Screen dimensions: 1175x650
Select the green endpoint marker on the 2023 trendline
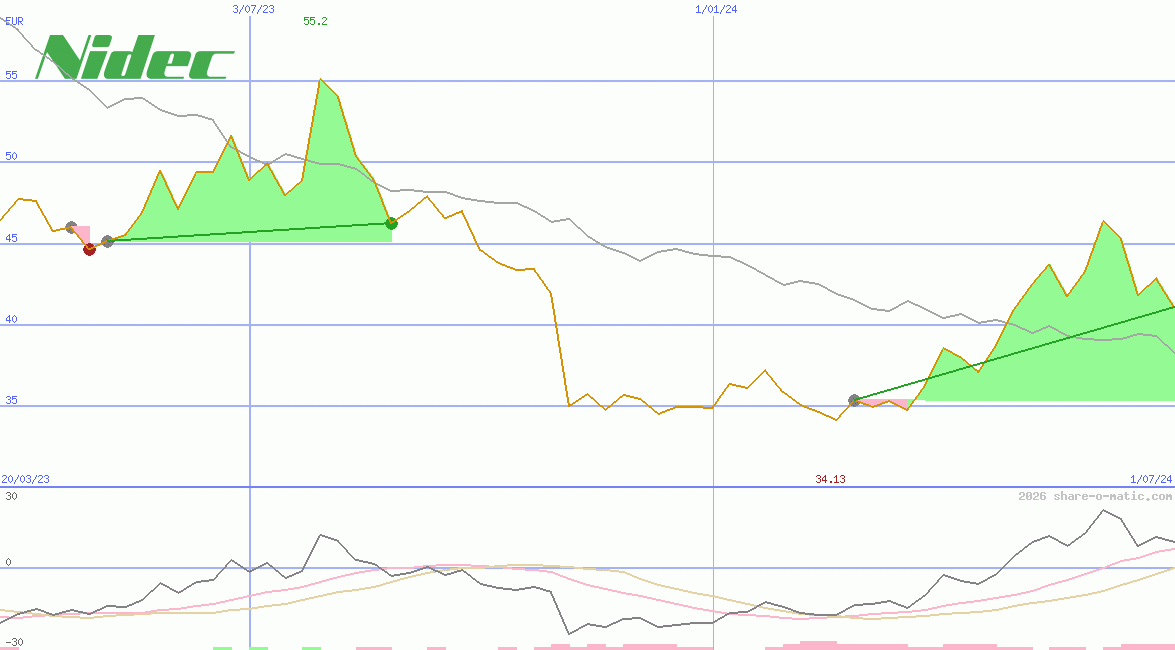coord(391,224)
